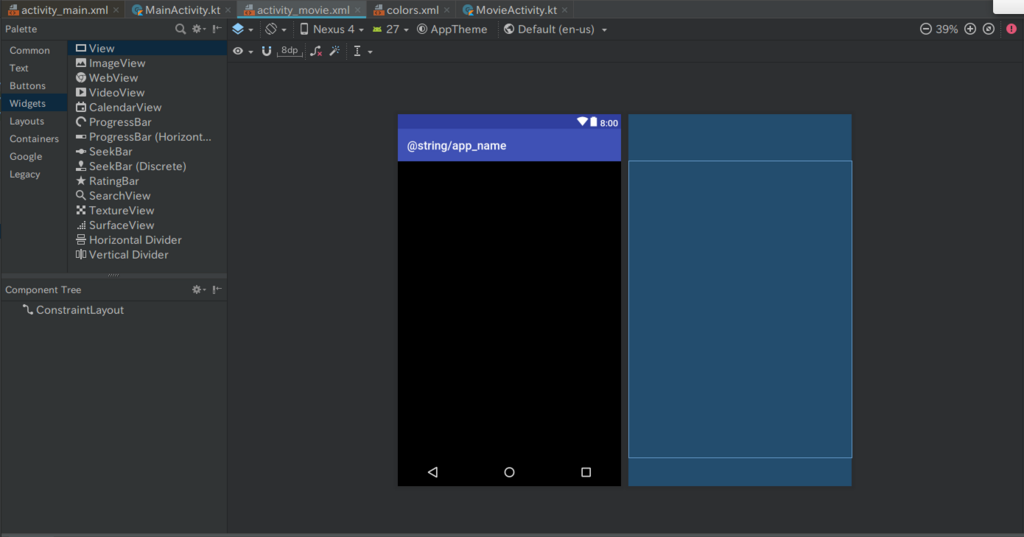Click the black design preview area
The width and height of the screenshot is (1024, 537).
[x=509, y=309]
